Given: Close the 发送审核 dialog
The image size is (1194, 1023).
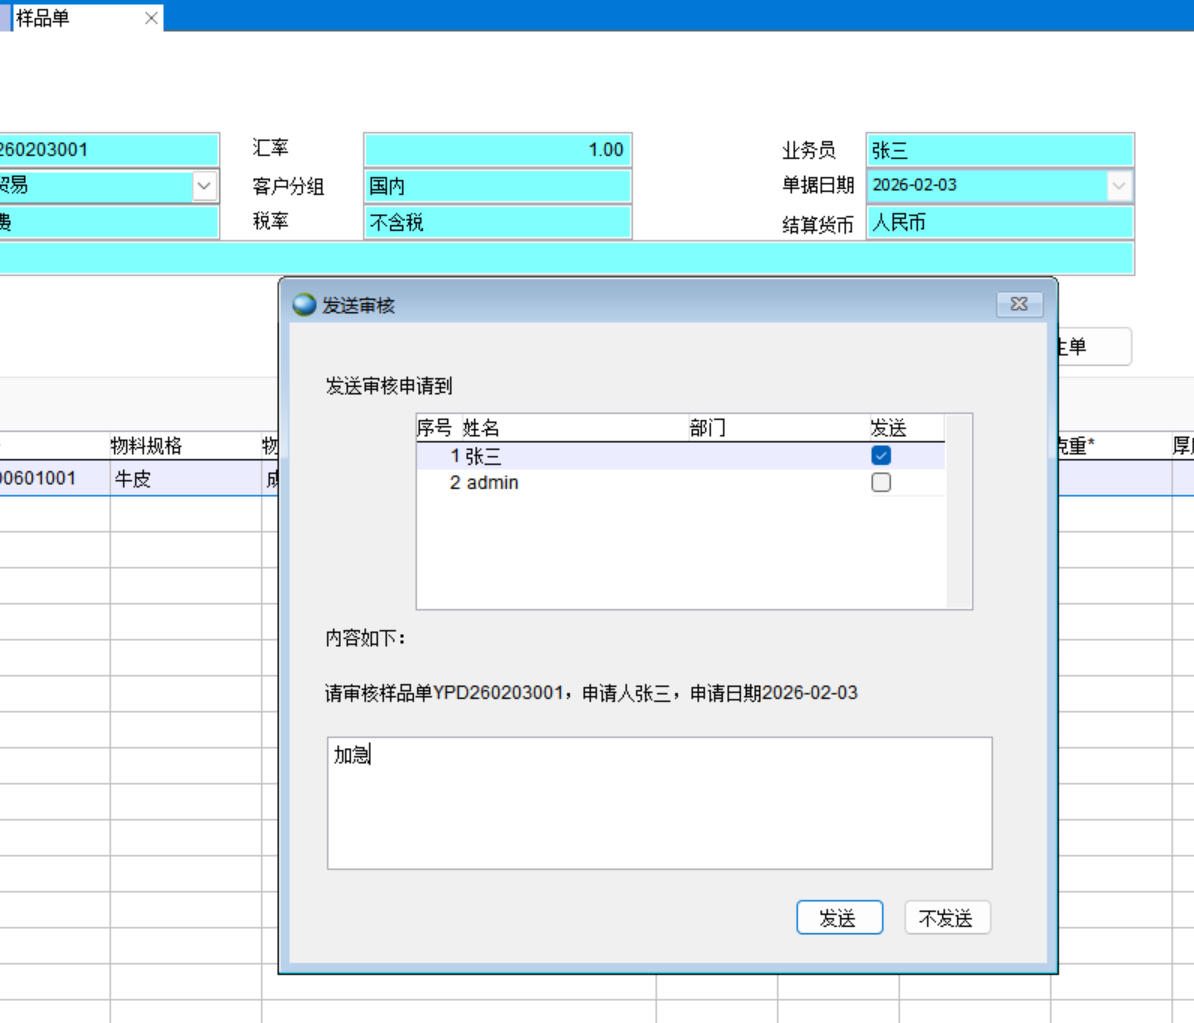Looking at the screenshot, I should 1019,304.
